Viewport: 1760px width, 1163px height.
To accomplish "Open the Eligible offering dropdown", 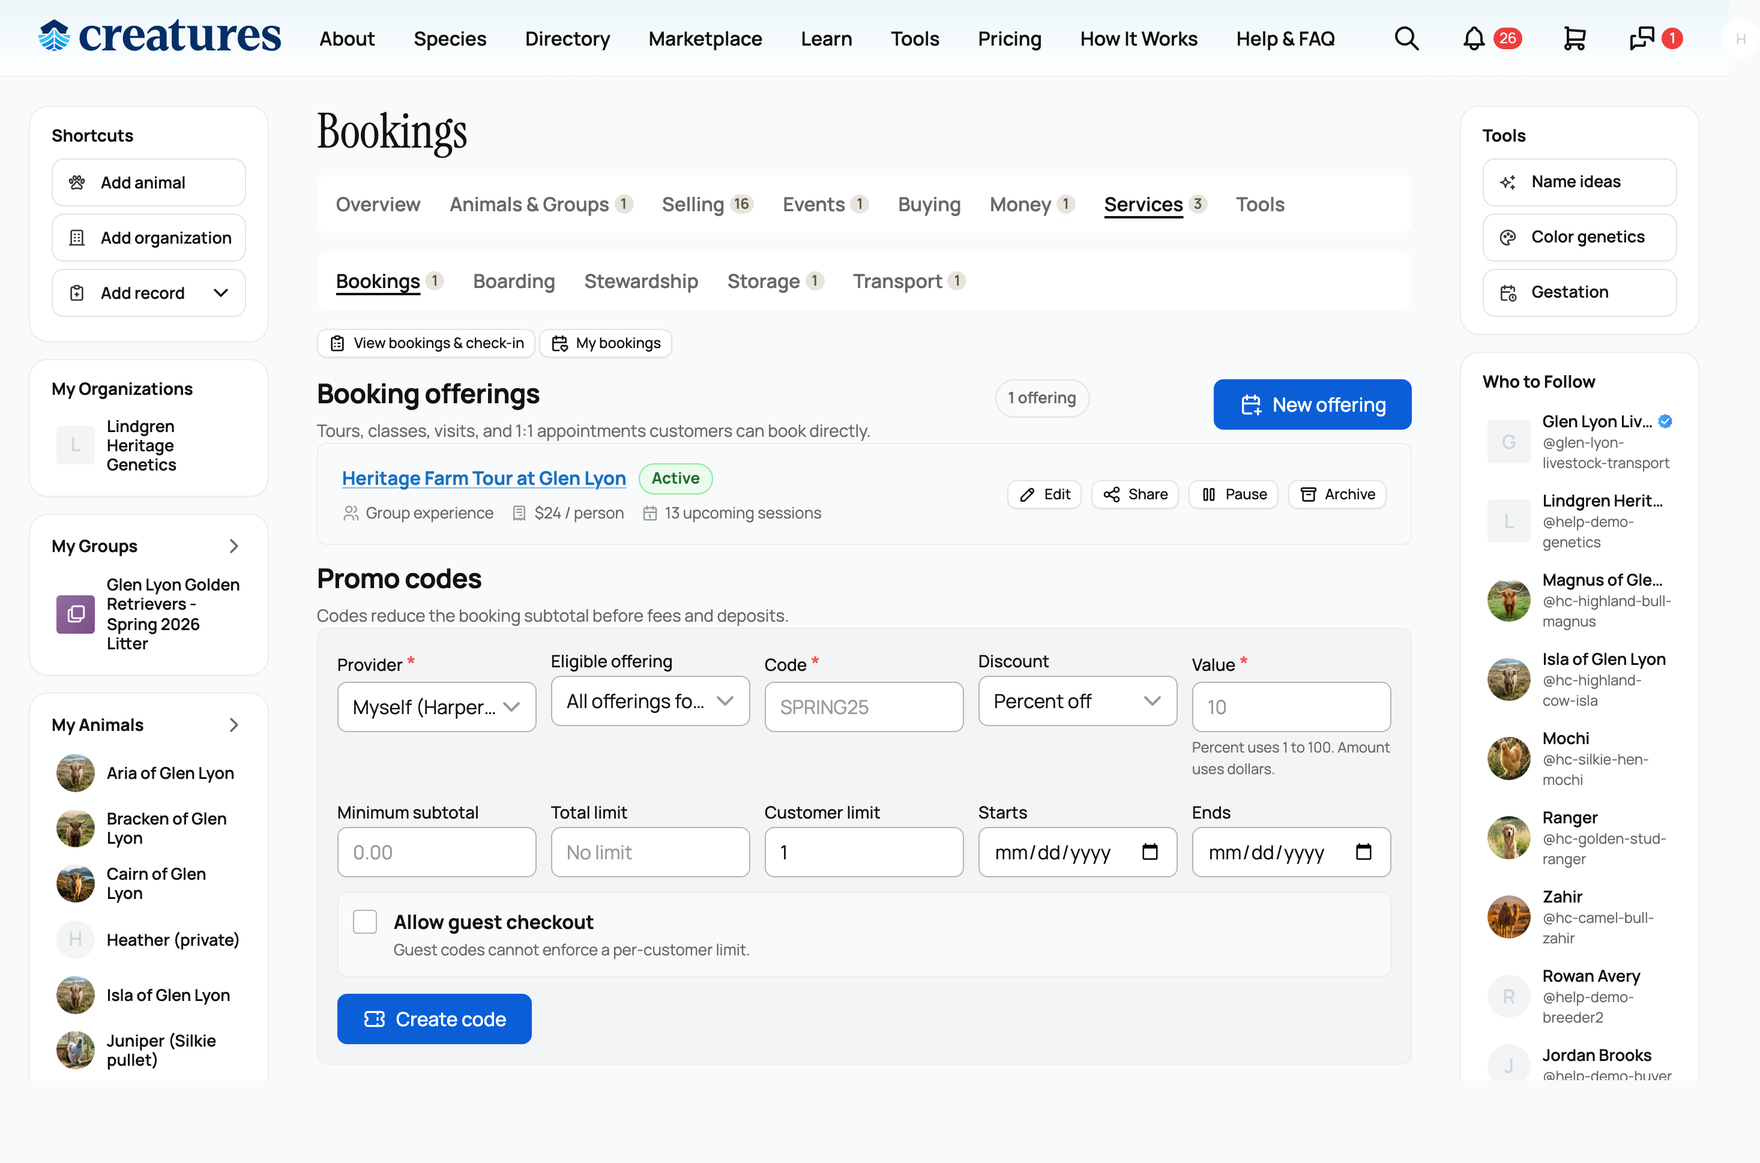I will point(650,701).
